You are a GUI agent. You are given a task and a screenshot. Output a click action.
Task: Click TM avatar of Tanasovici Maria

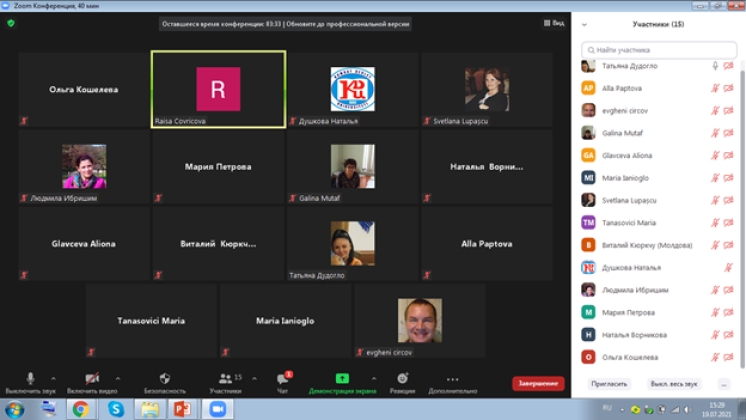(589, 222)
